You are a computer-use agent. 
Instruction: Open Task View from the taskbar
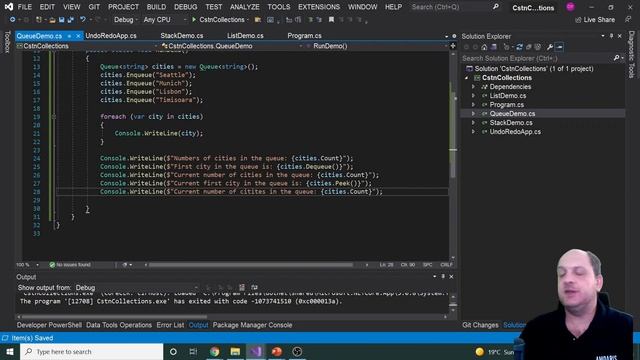point(193,351)
